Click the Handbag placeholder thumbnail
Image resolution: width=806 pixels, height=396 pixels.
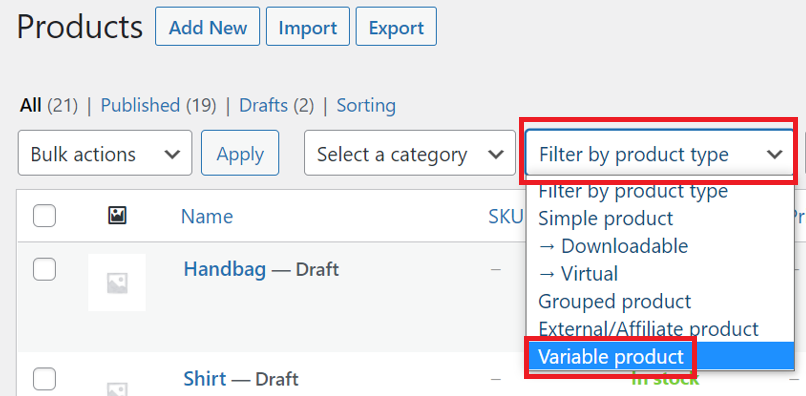(x=117, y=282)
